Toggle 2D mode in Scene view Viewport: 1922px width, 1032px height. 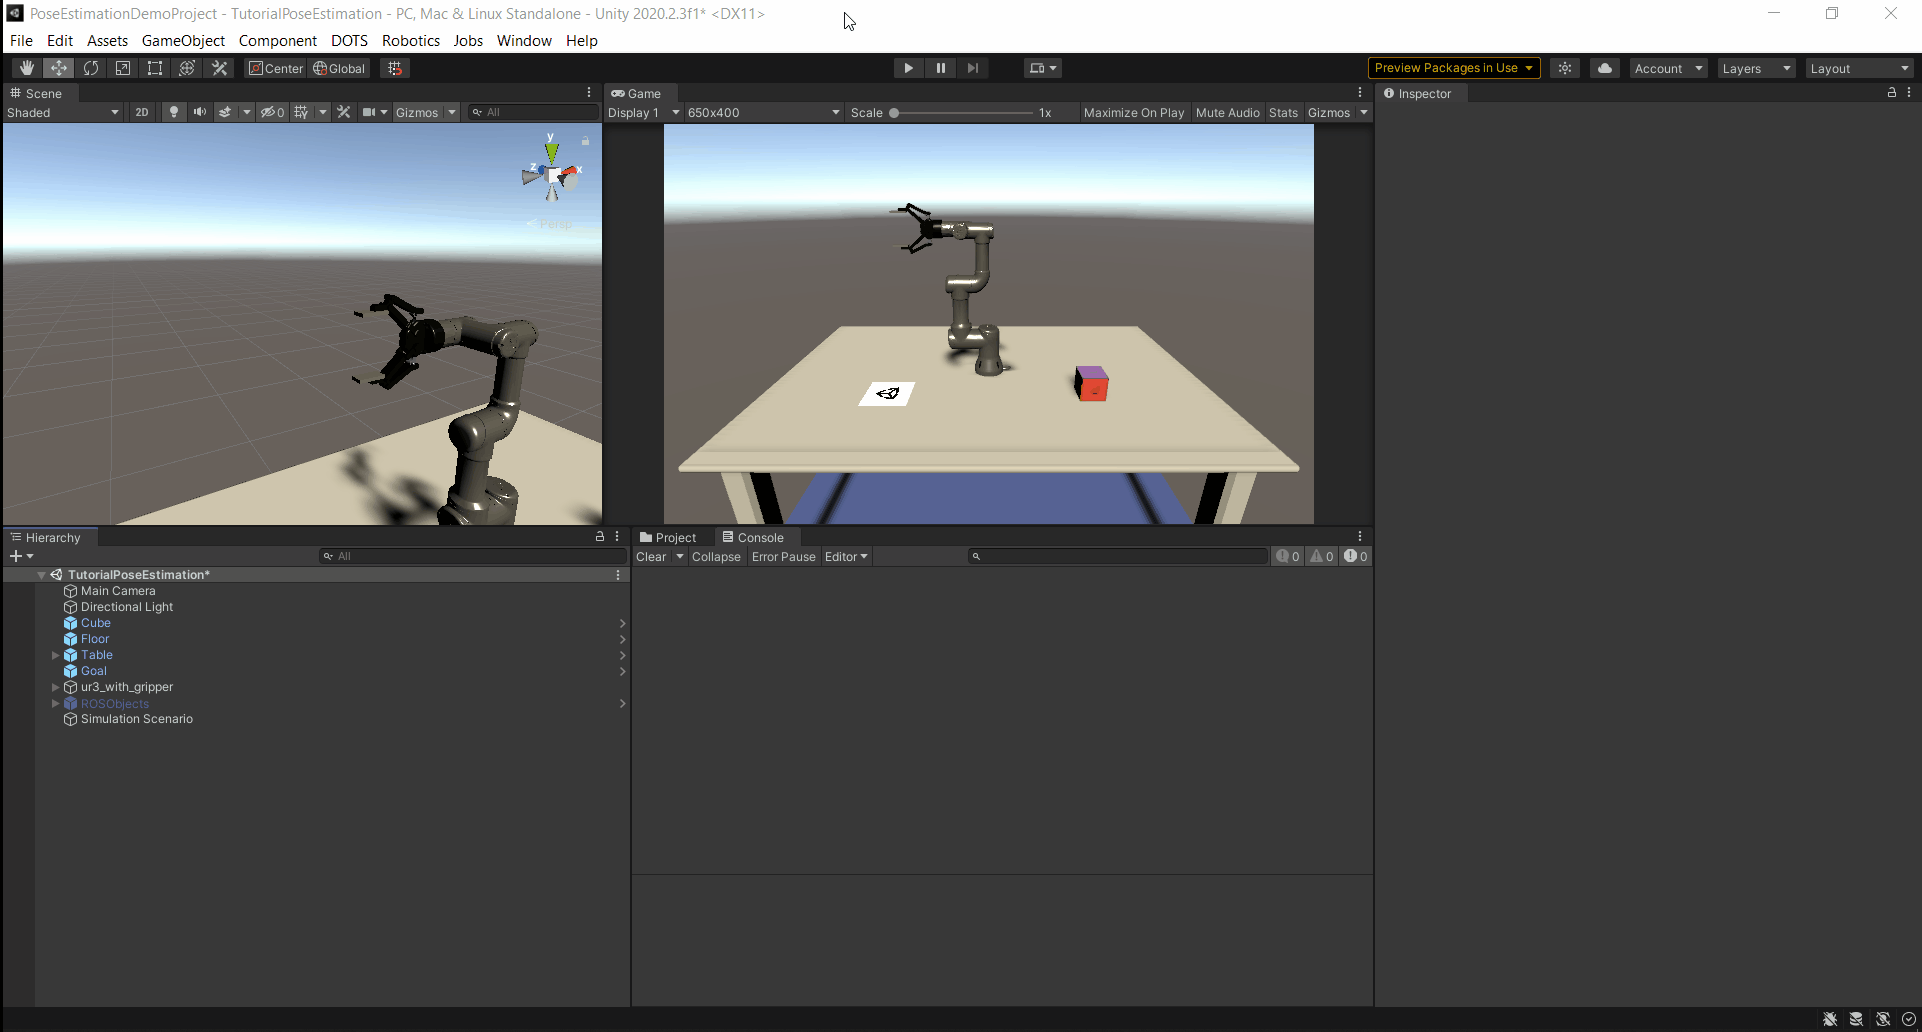[x=142, y=112]
